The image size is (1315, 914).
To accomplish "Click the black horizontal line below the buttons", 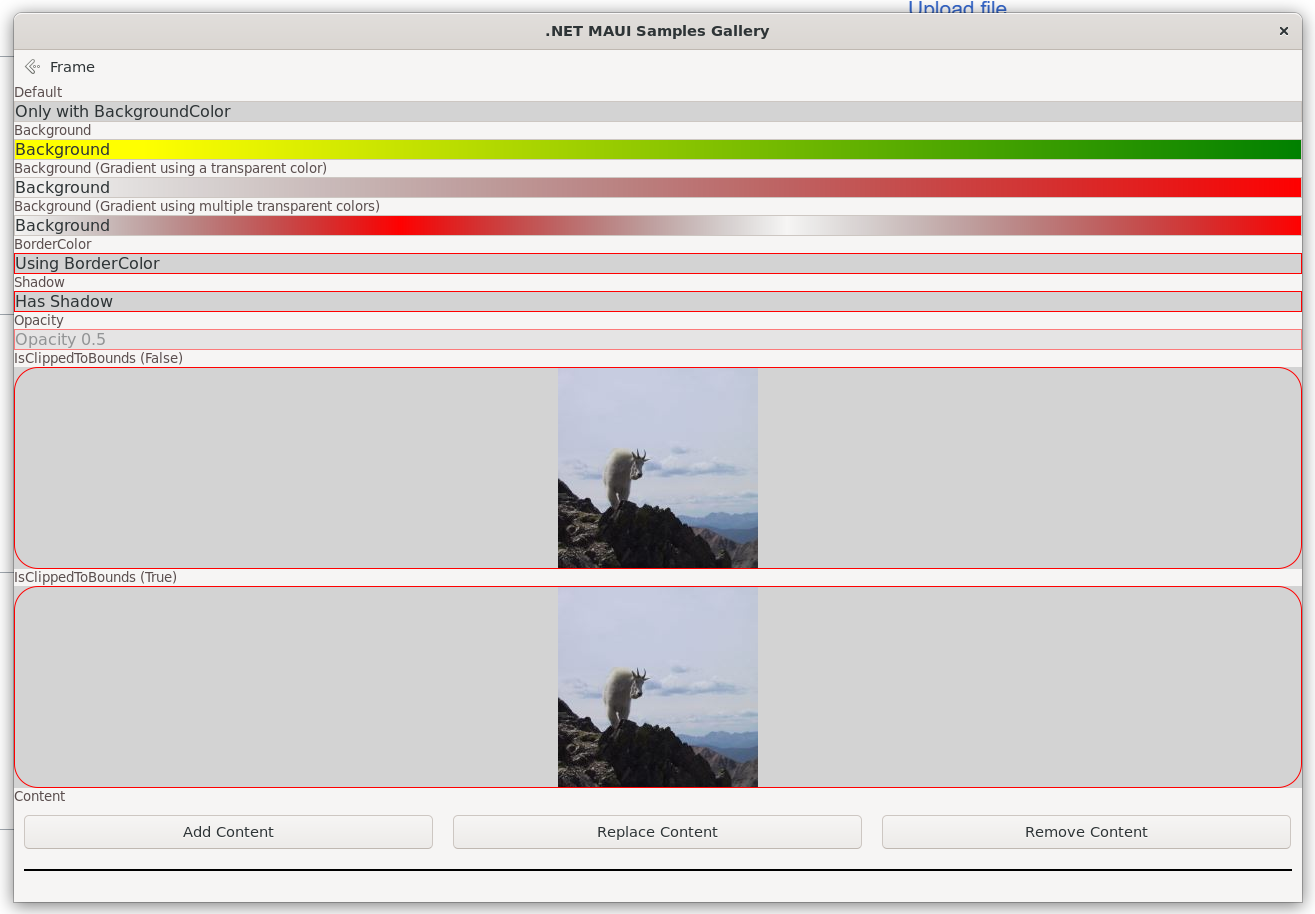I will pos(657,870).
